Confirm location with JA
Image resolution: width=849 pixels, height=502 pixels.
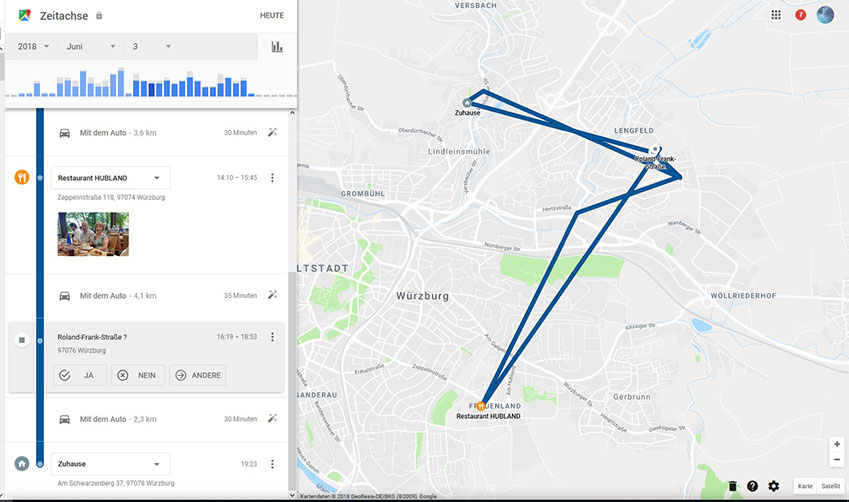coord(80,375)
